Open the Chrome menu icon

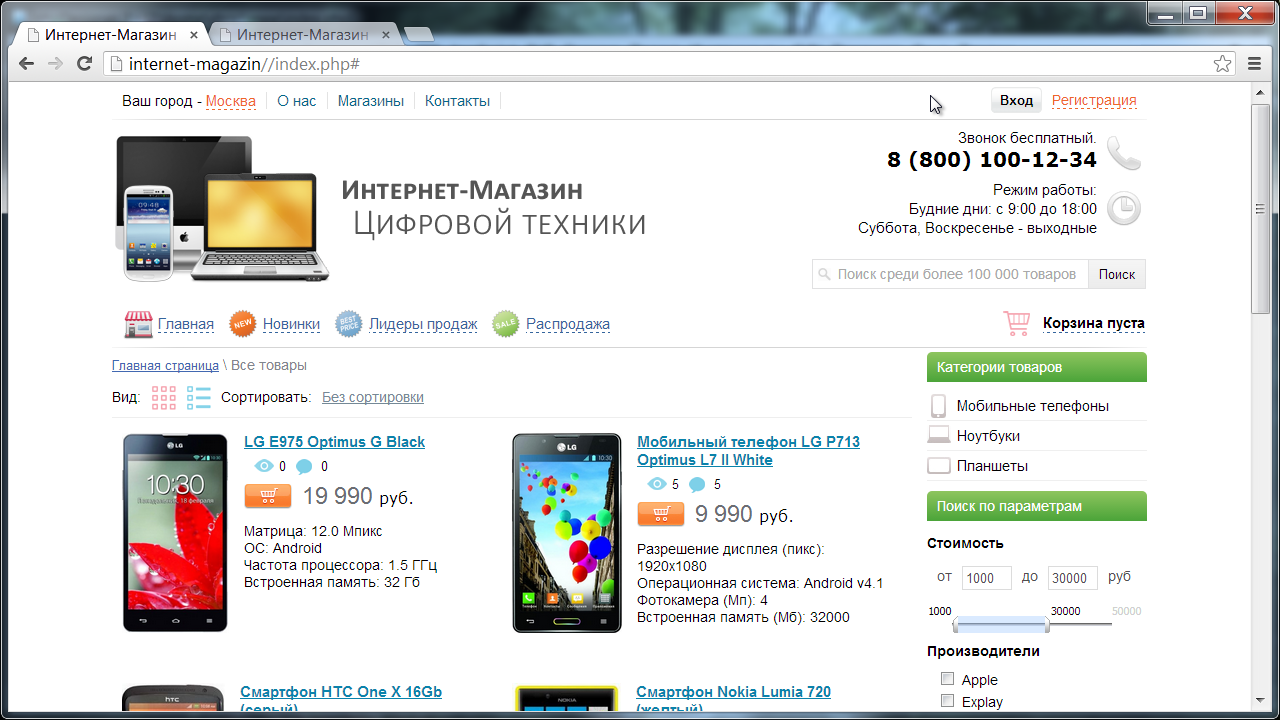point(1255,64)
